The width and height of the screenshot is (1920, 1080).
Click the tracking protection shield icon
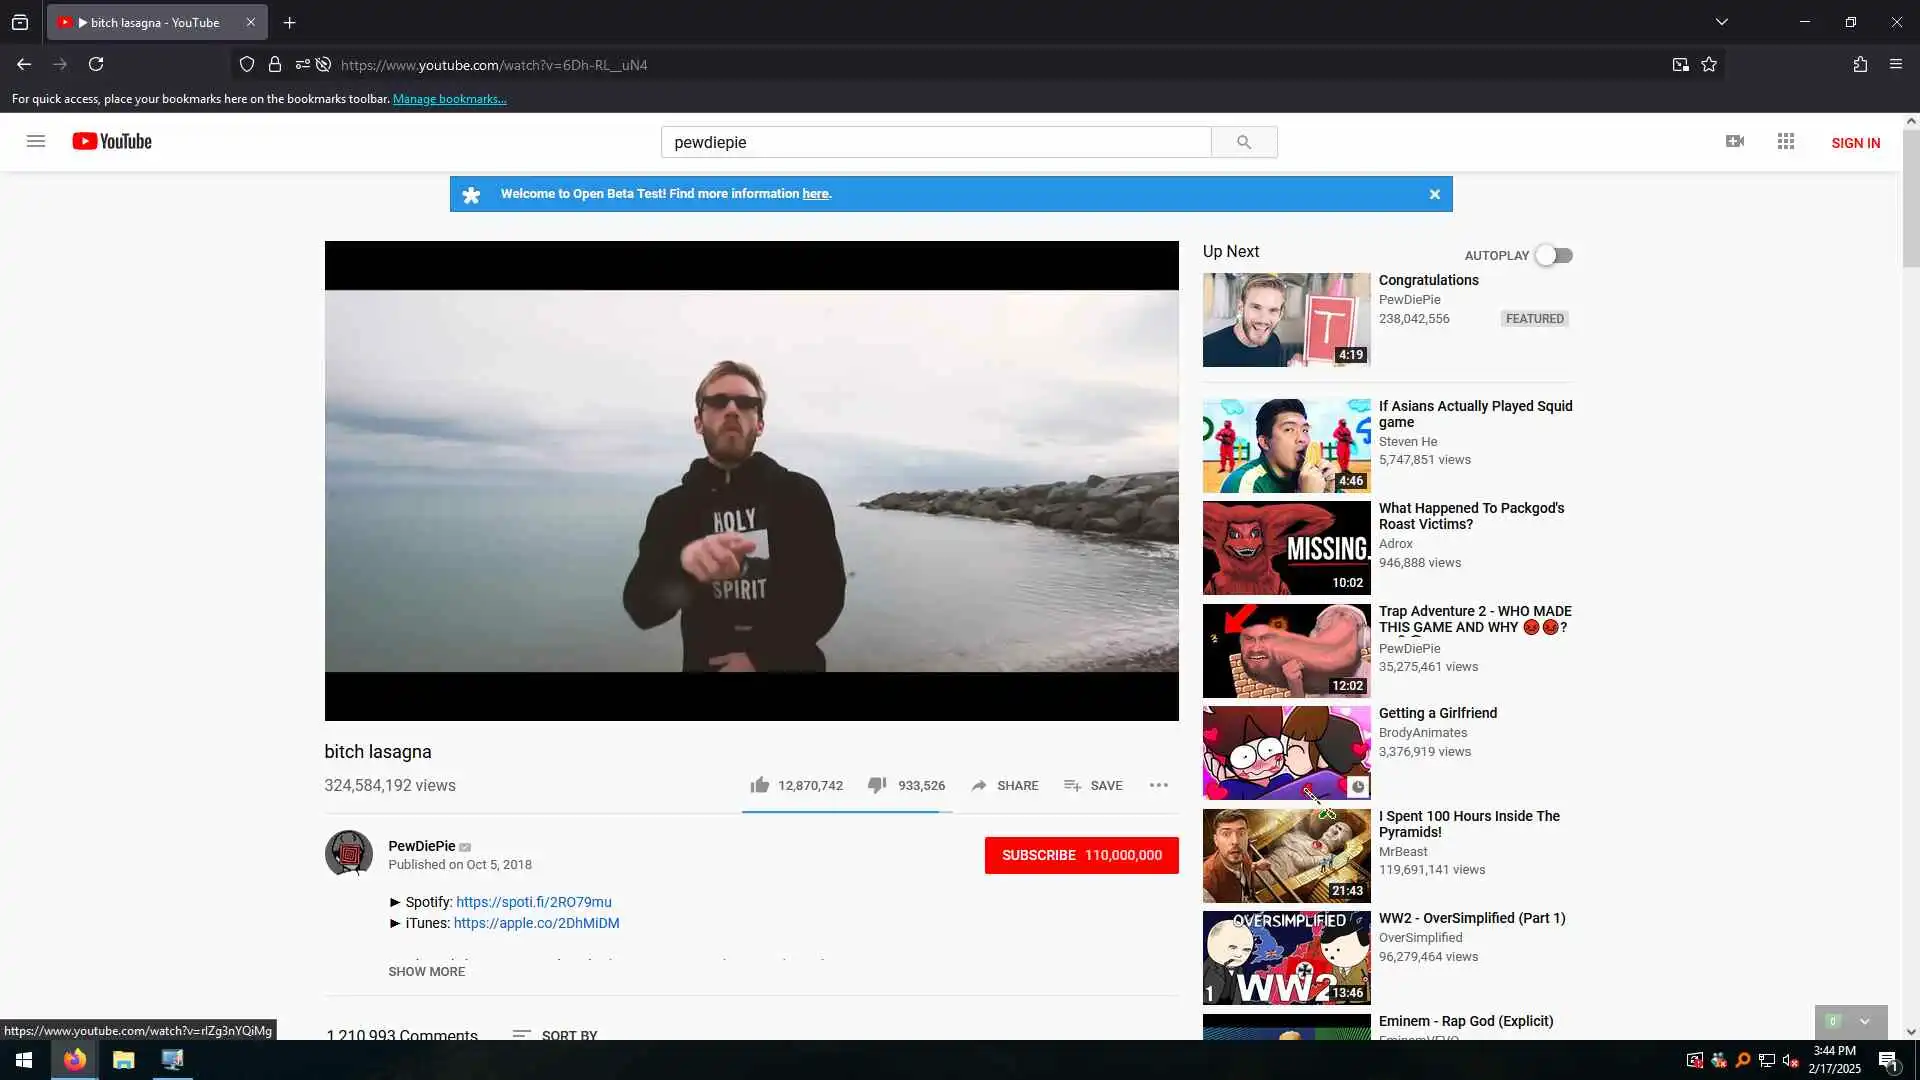(247, 65)
